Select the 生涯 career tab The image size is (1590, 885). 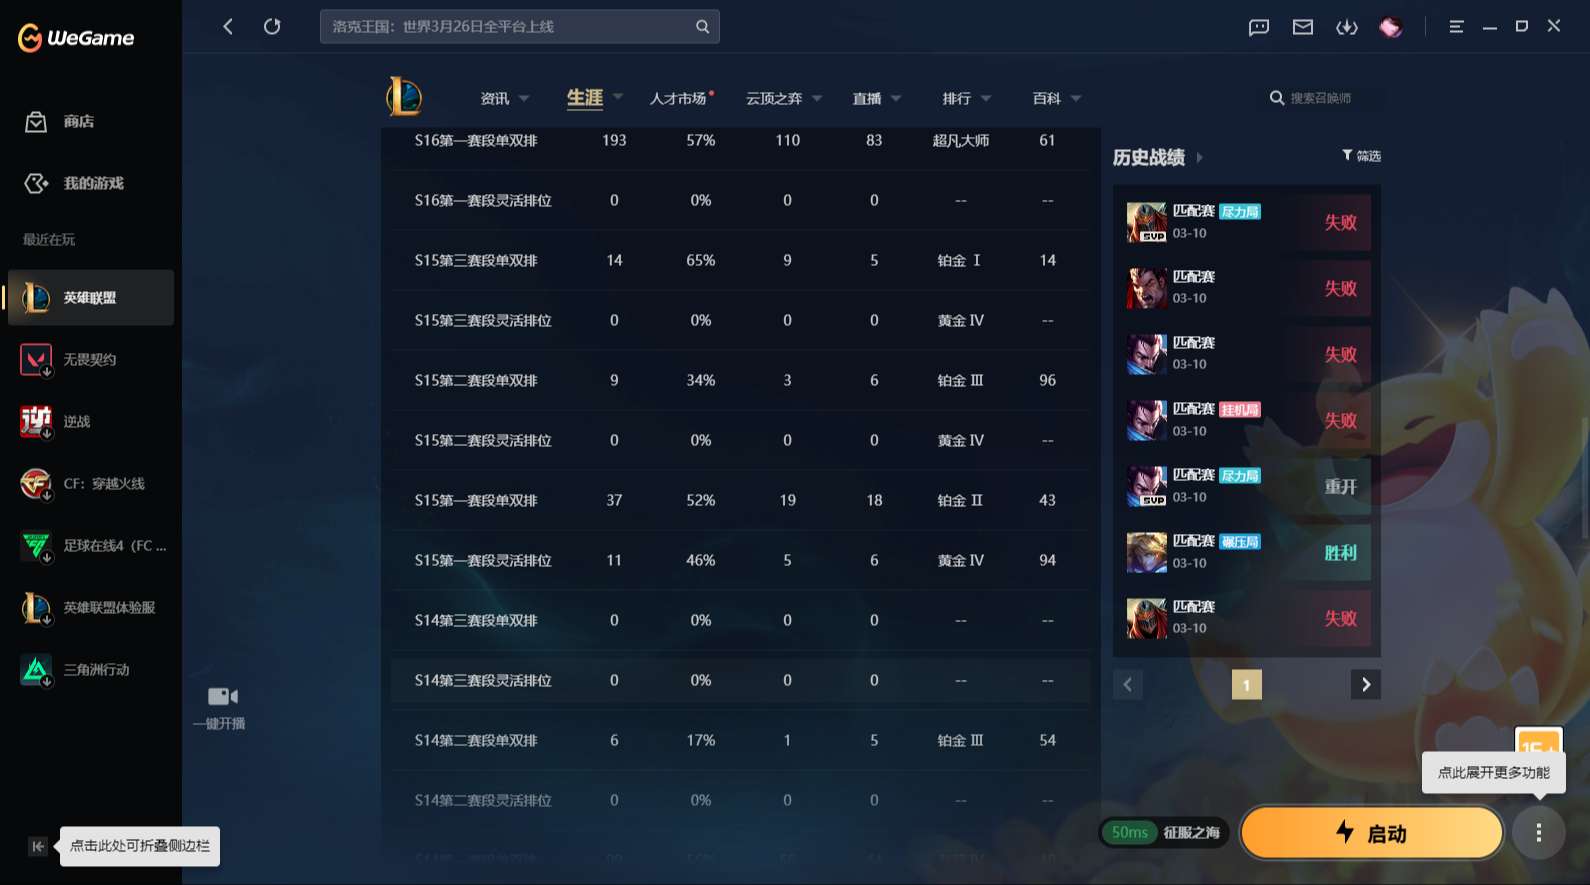click(x=585, y=98)
